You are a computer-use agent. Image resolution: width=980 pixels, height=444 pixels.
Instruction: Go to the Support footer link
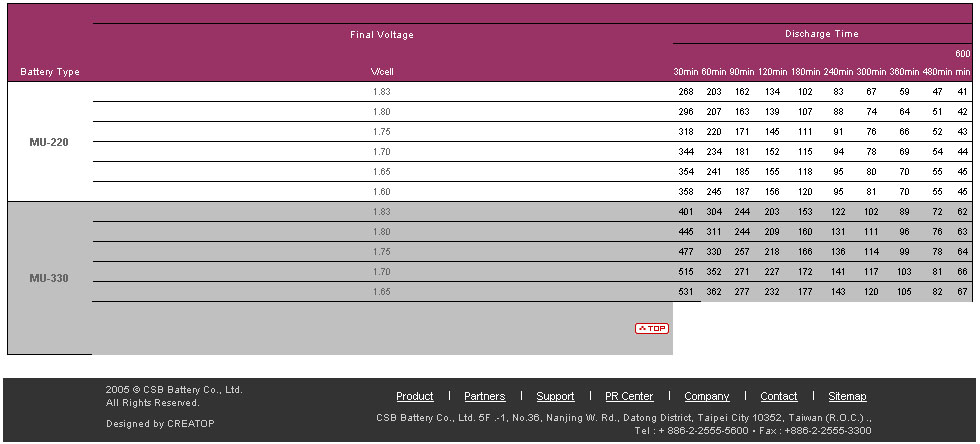point(555,396)
